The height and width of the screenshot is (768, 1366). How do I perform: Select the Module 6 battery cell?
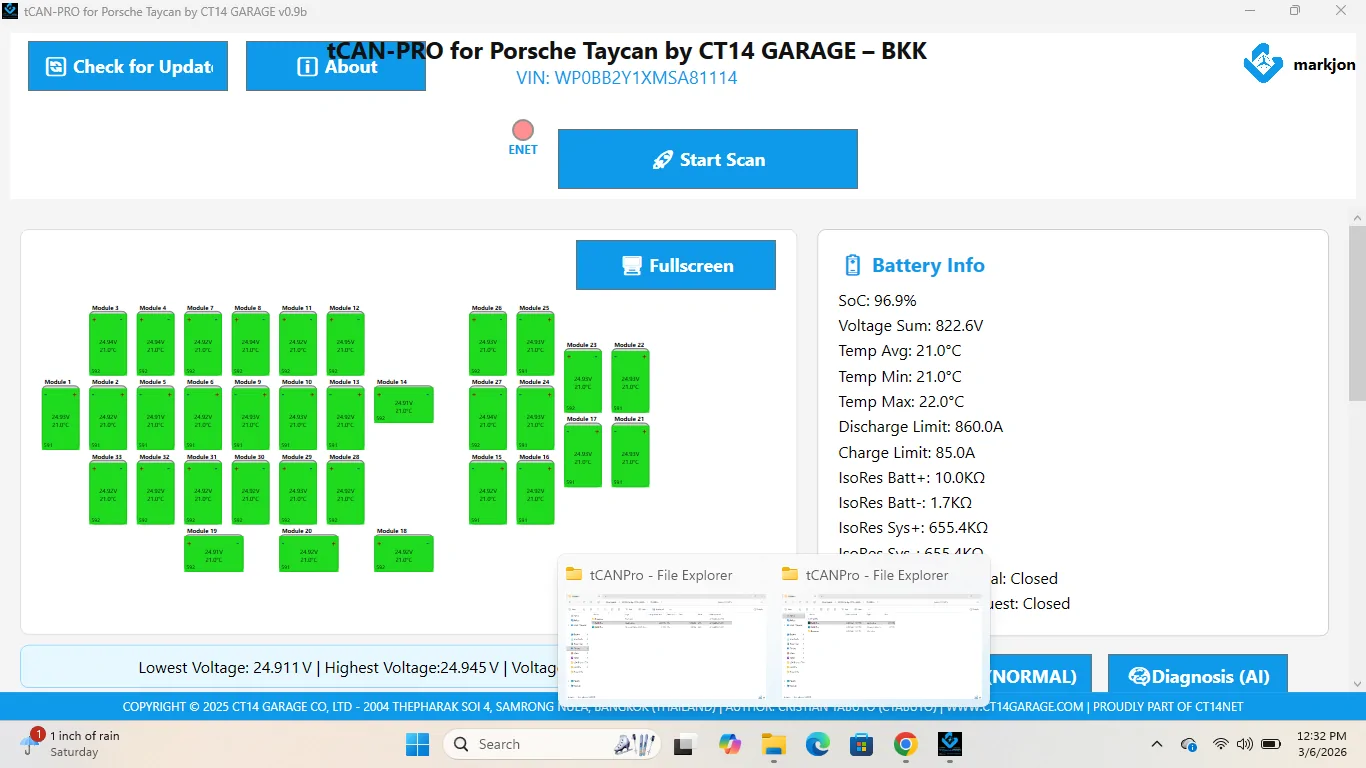pyautogui.click(x=203, y=418)
